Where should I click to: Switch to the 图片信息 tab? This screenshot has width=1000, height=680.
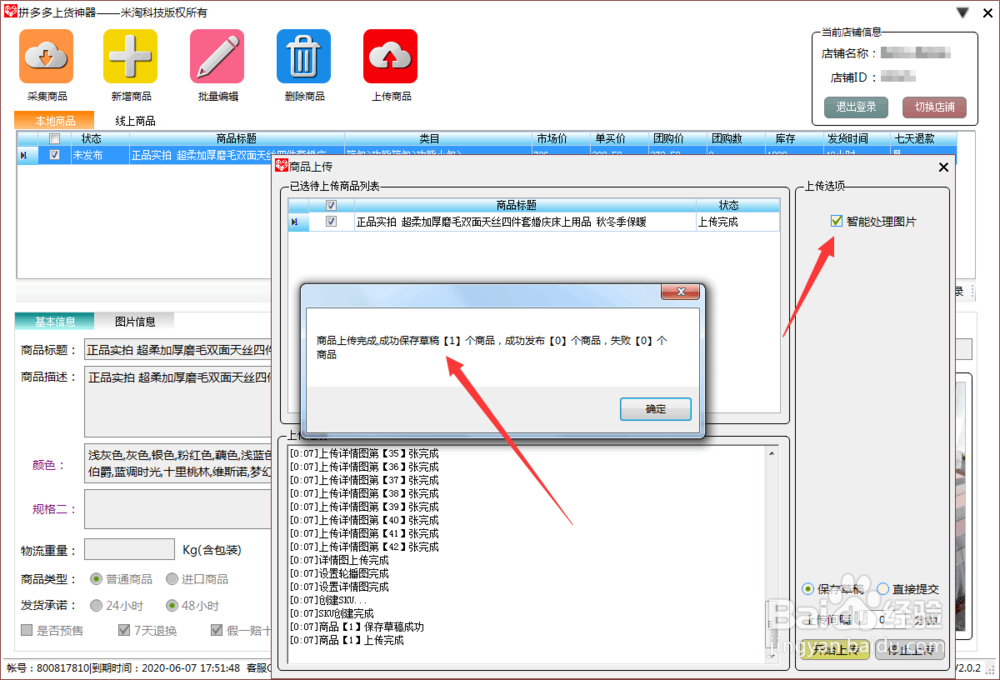click(x=135, y=322)
